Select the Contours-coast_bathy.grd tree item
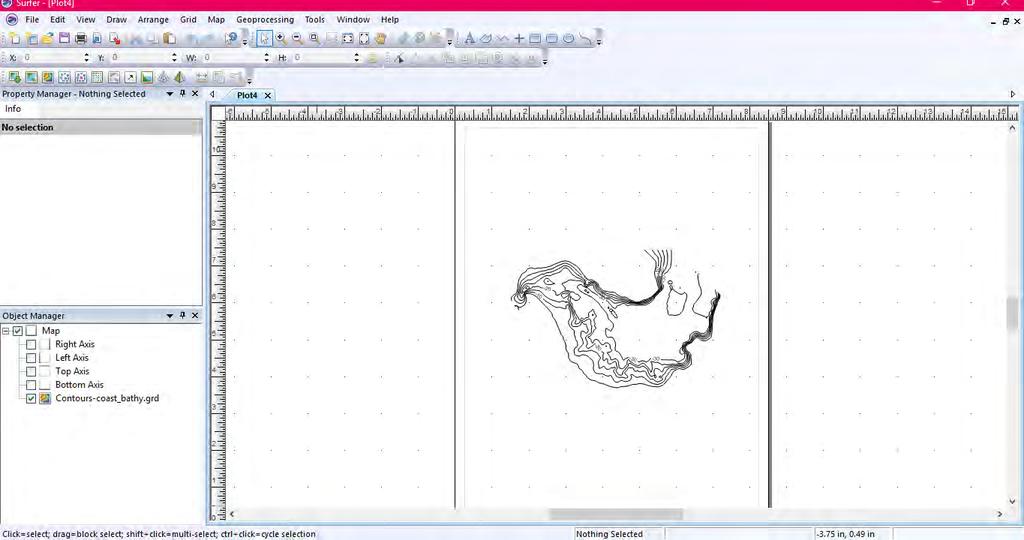 click(107, 398)
